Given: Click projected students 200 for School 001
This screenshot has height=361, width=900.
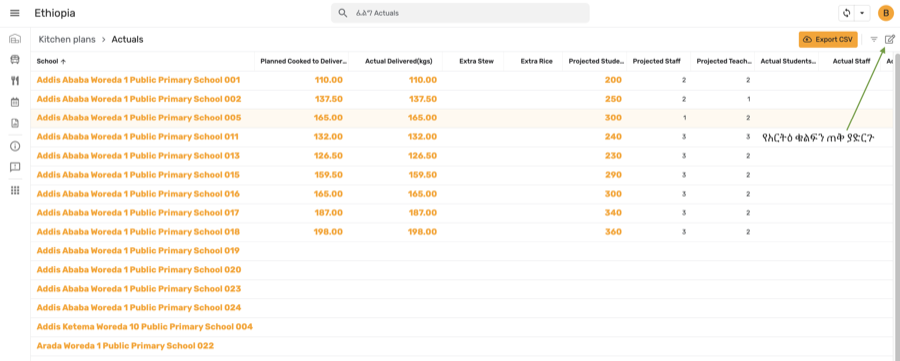Looking at the screenshot, I should pyautogui.click(x=613, y=80).
